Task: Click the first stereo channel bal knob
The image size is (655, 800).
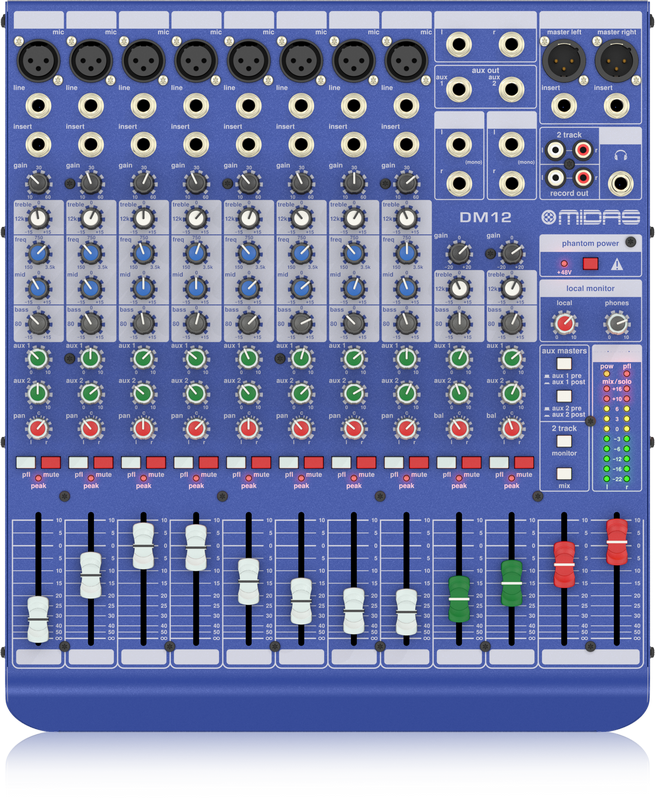Action: point(459,429)
